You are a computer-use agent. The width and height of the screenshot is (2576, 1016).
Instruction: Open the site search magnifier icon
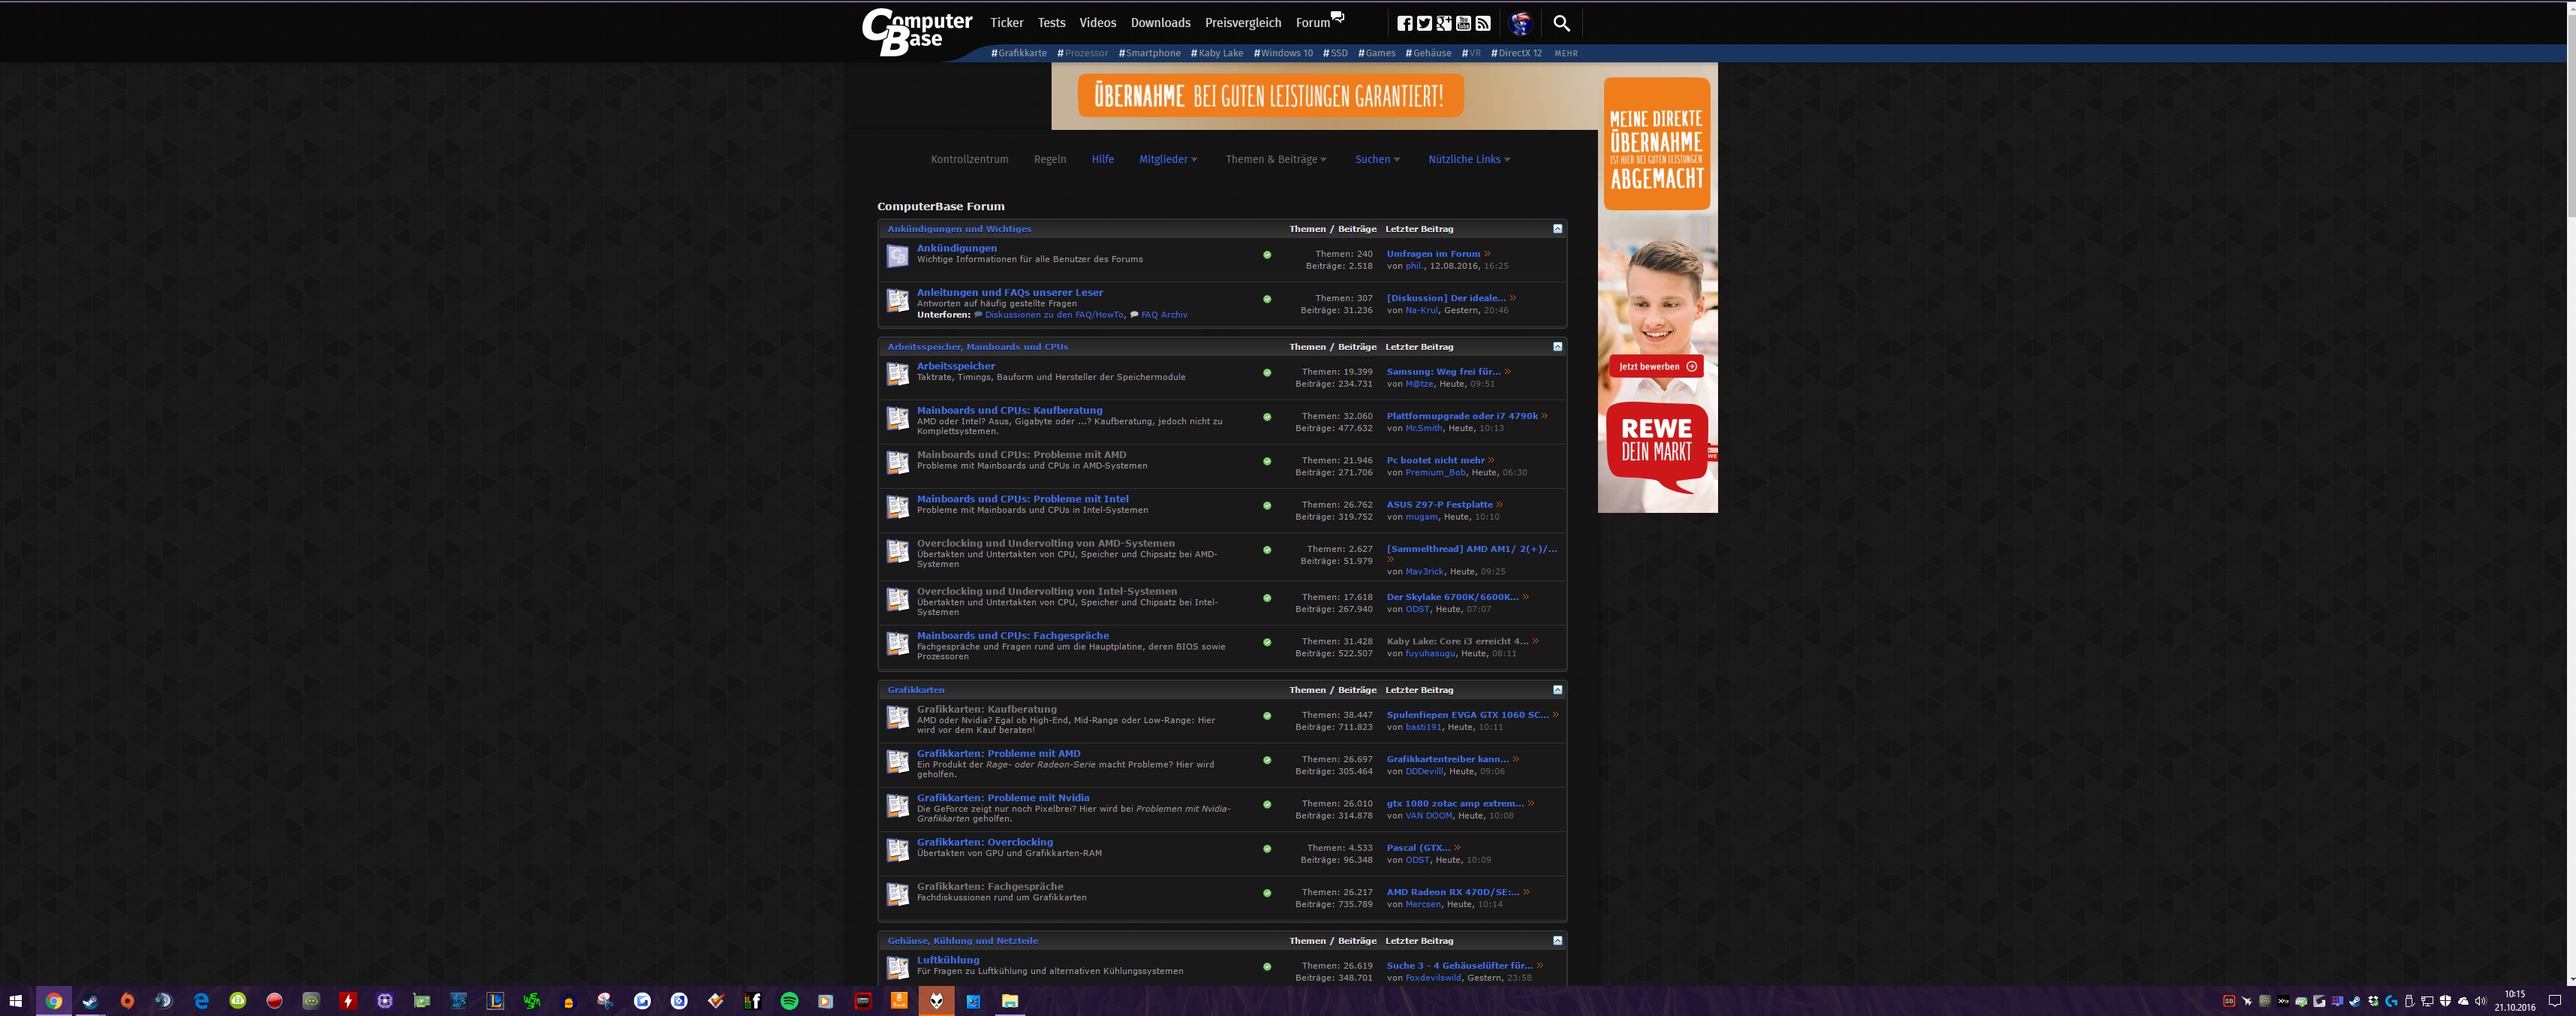click(x=1561, y=23)
